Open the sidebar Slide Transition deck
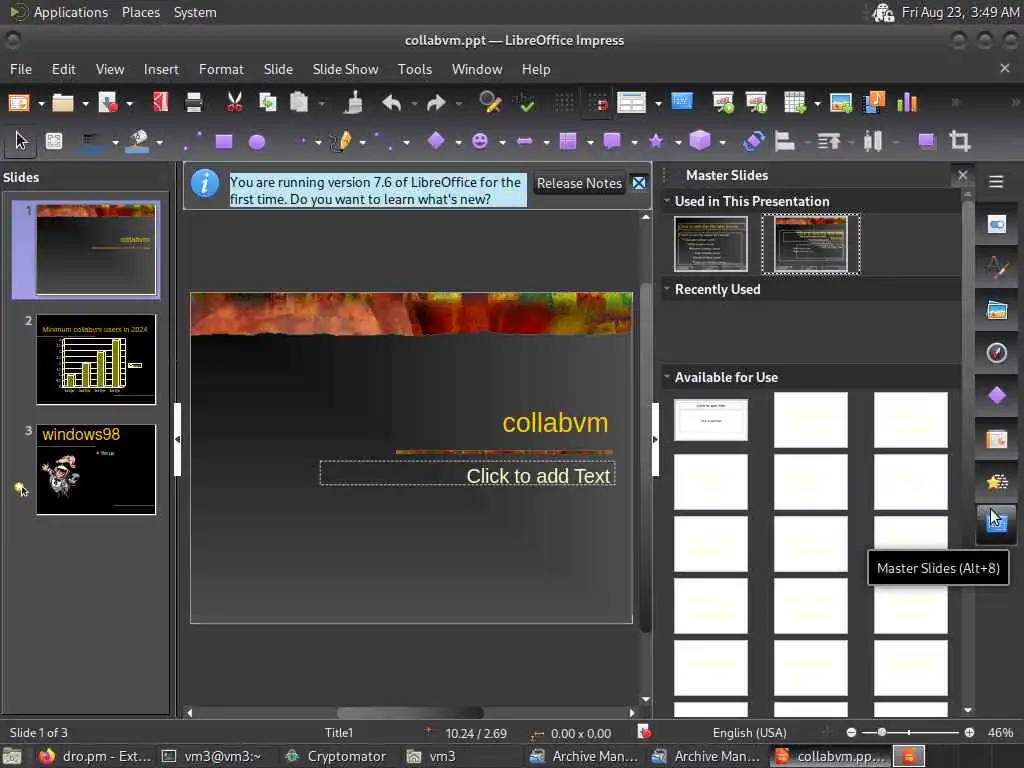 (997, 440)
